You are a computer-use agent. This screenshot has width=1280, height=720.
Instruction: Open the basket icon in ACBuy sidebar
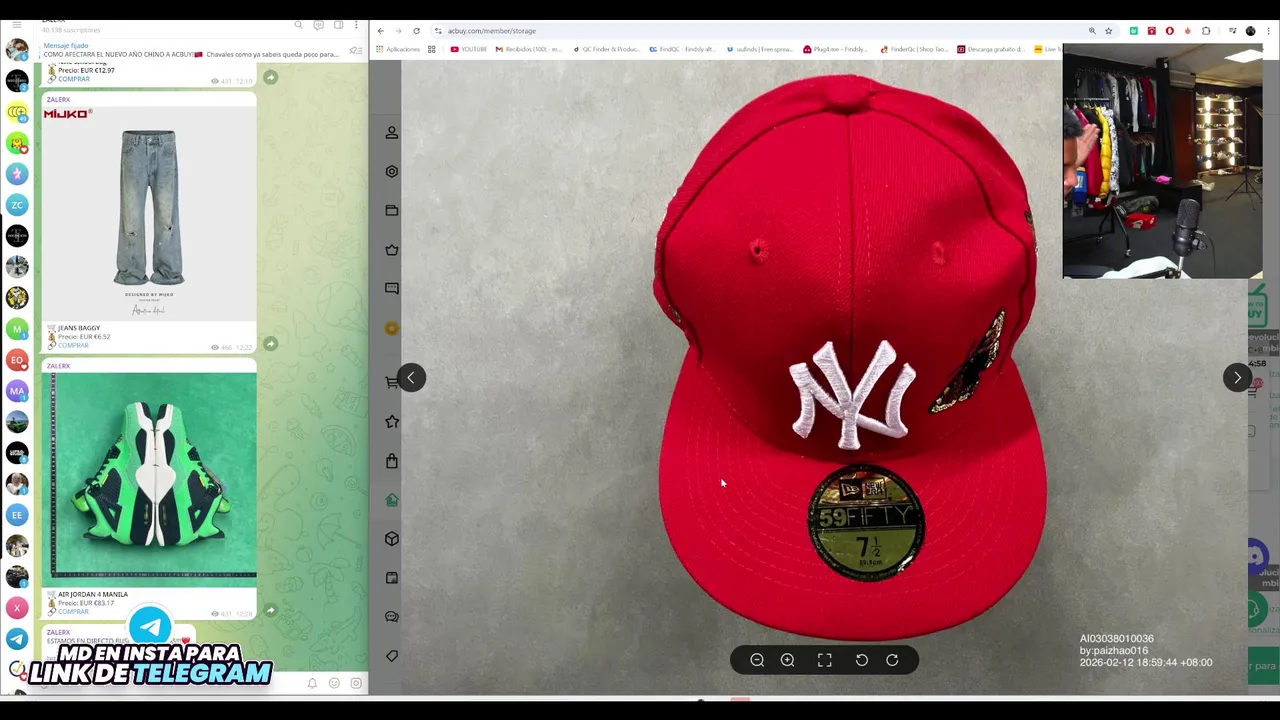(x=392, y=250)
